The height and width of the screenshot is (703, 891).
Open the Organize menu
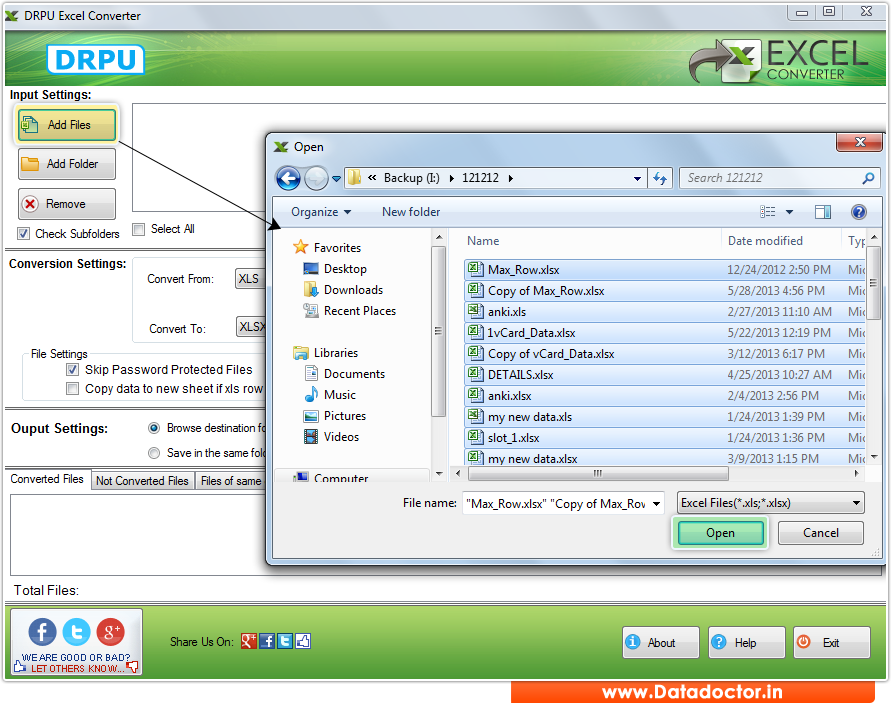pyautogui.click(x=321, y=212)
